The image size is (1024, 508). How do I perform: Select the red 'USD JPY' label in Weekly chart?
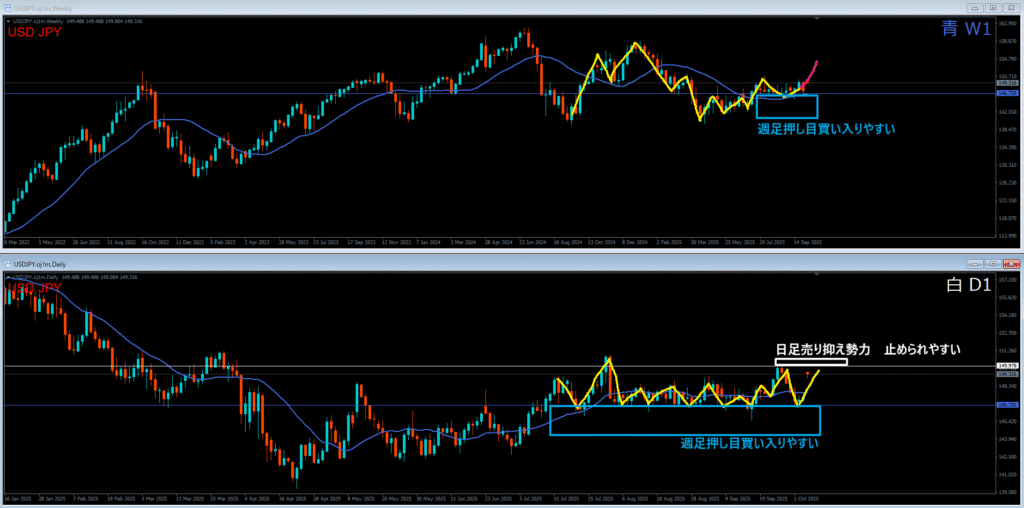coord(35,32)
